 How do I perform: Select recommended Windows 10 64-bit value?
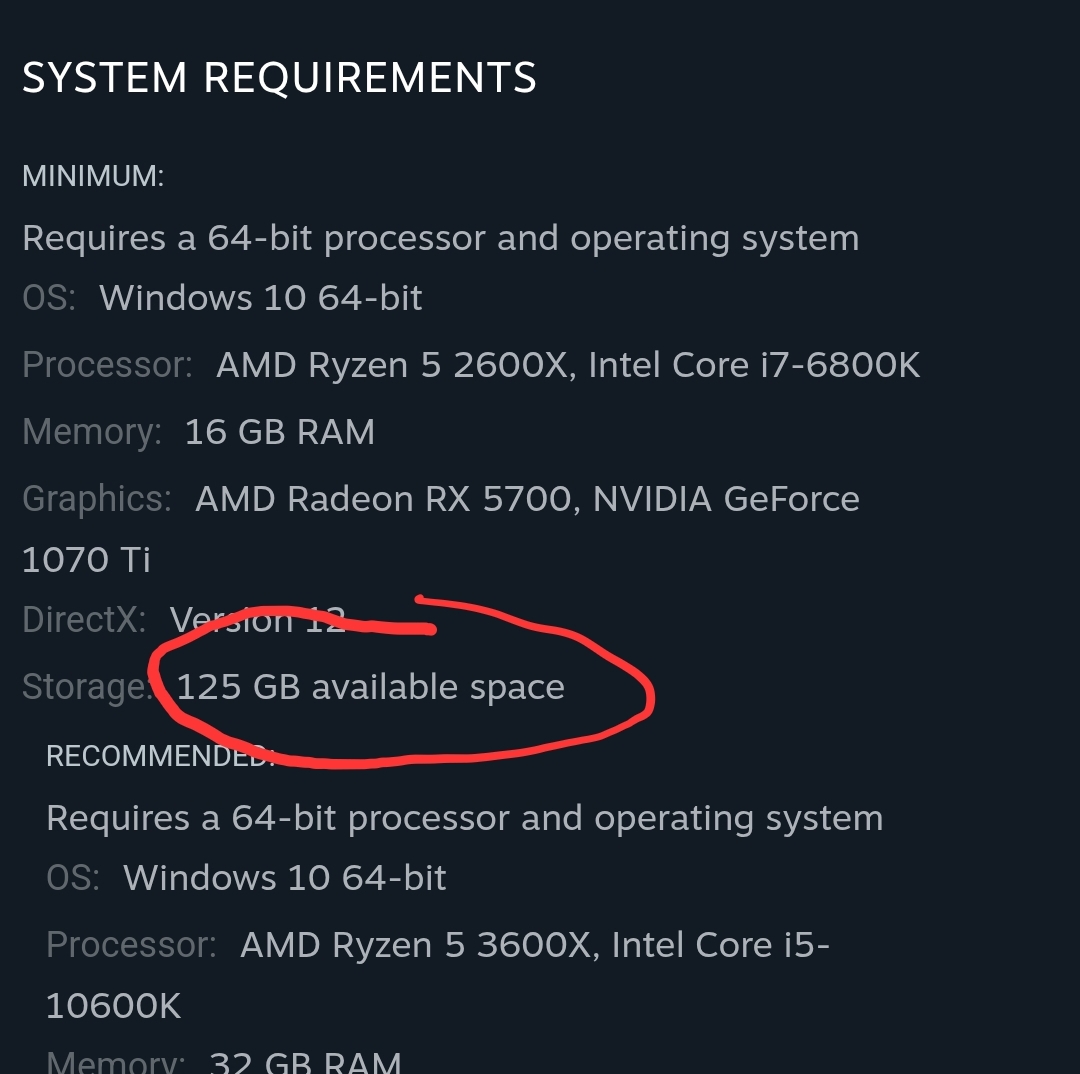click(285, 878)
